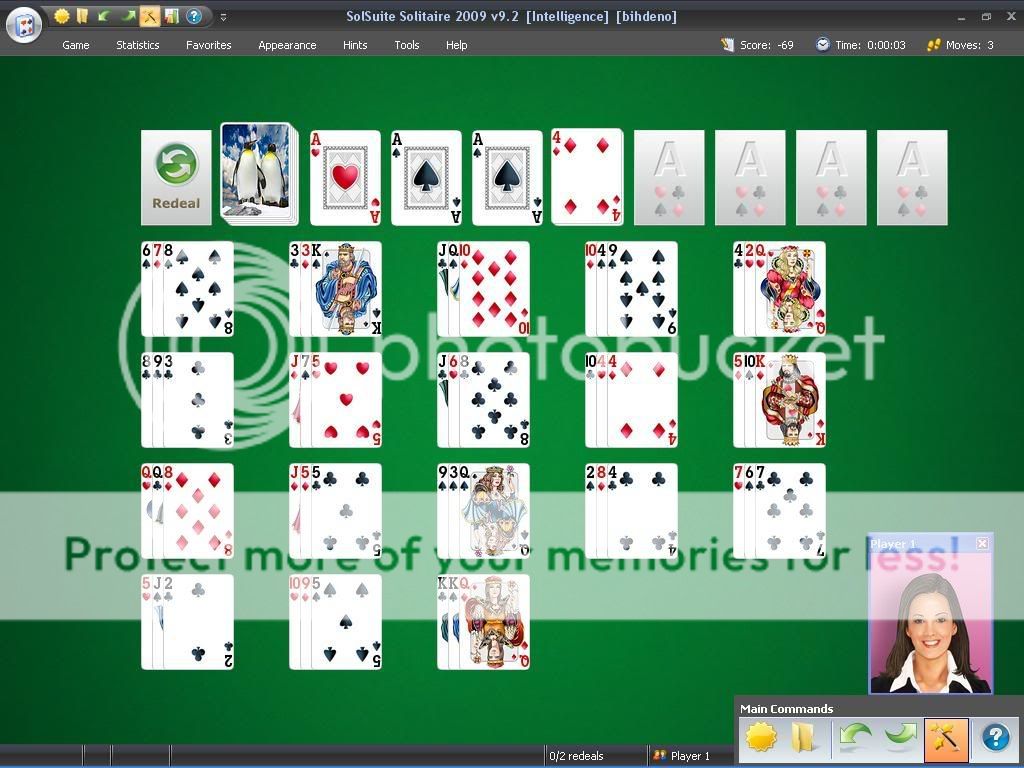Select the 2 of clubs card

click(x=199, y=622)
